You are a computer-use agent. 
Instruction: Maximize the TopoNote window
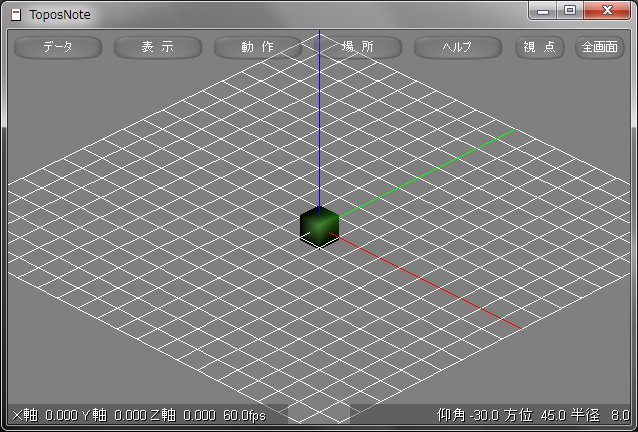[x=570, y=11]
